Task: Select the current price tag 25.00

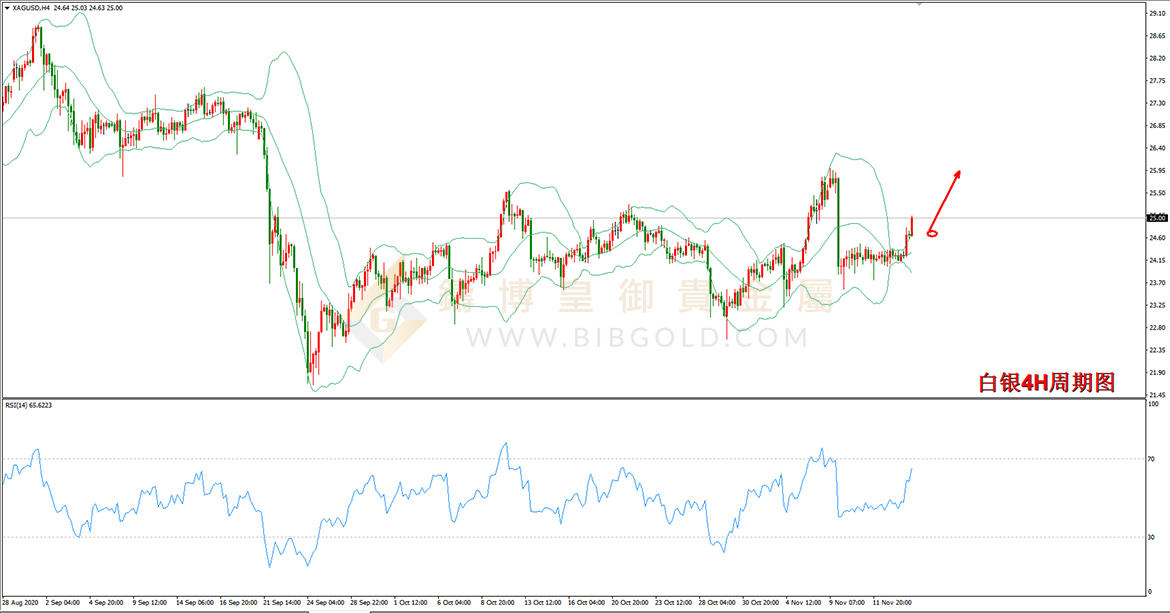Action: tap(1157, 218)
